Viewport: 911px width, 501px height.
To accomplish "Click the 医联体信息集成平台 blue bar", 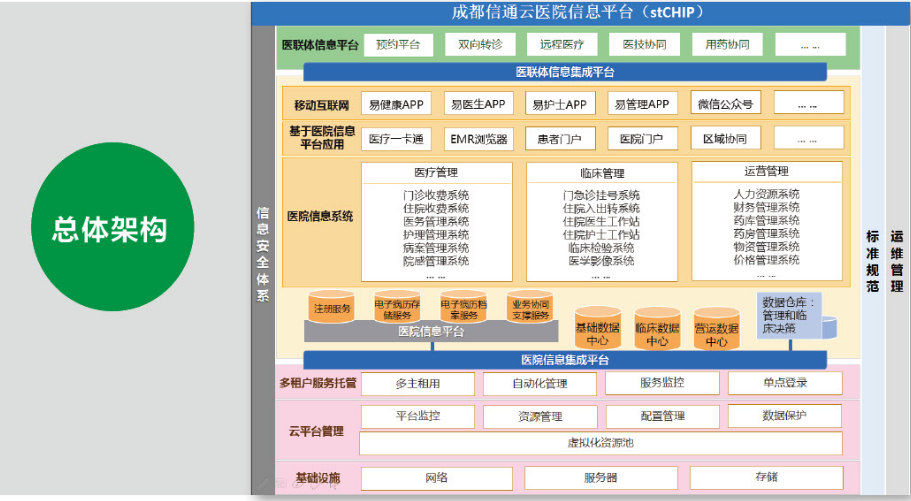I will click(x=565, y=72).
